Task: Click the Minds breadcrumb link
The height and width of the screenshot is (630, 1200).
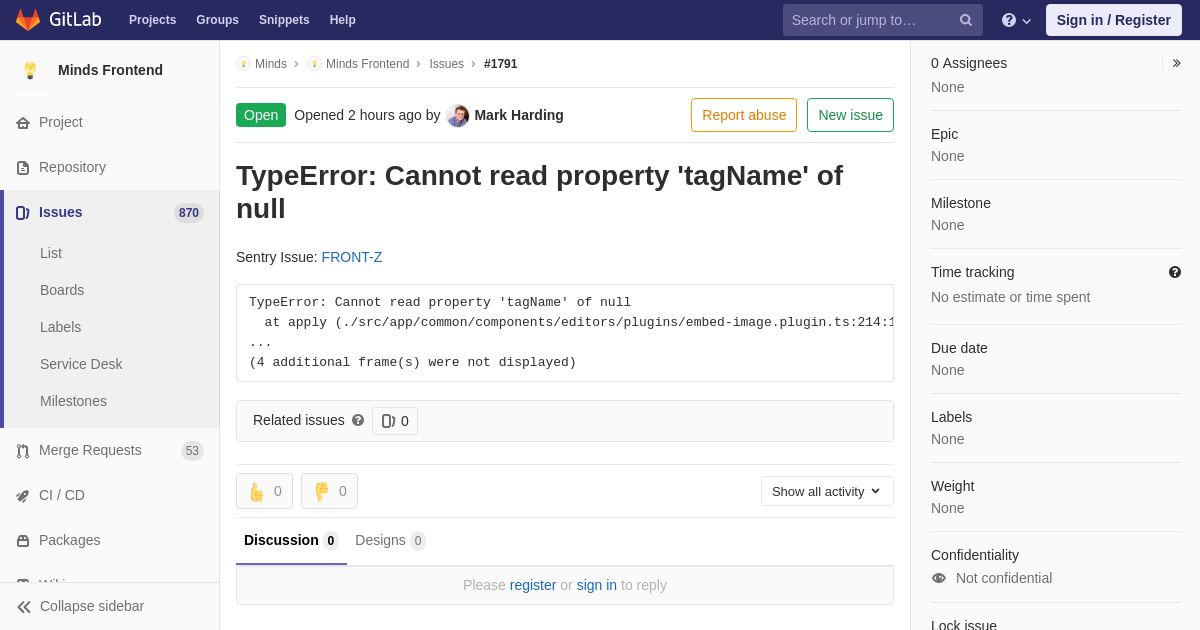Action: [x=271, y=64]
